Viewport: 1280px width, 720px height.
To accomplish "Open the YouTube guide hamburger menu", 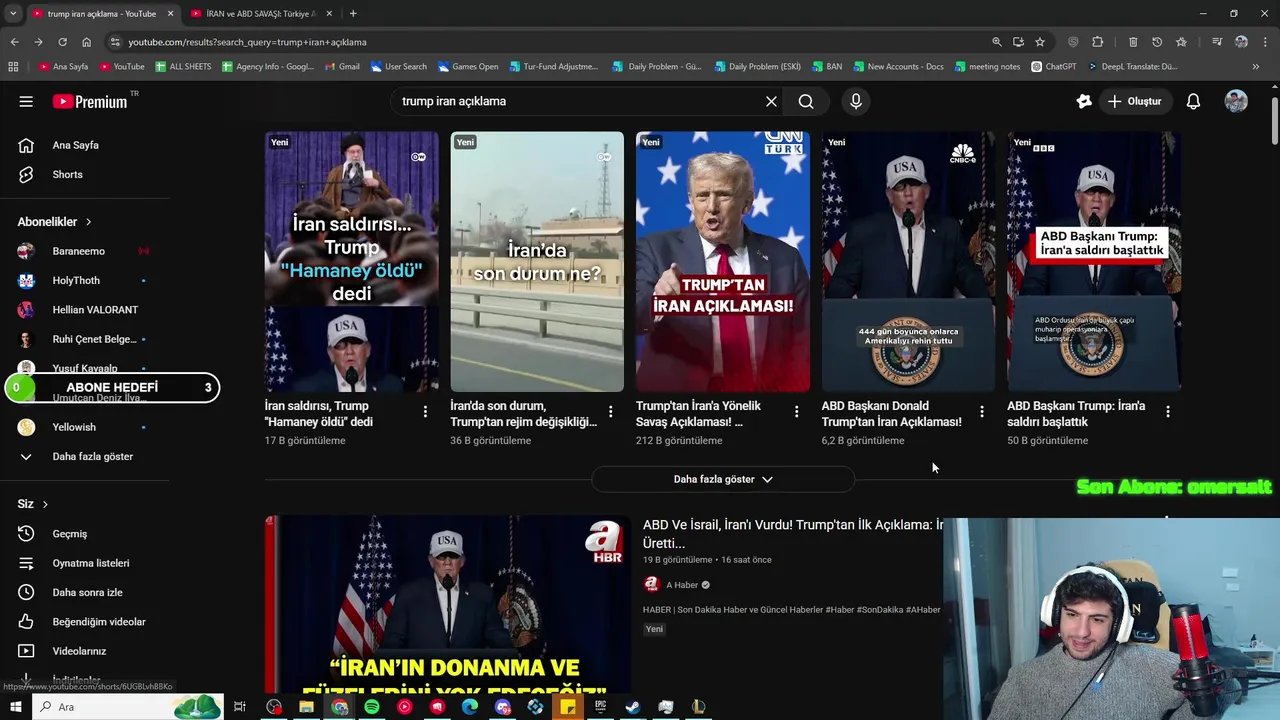I will [26, 101].
